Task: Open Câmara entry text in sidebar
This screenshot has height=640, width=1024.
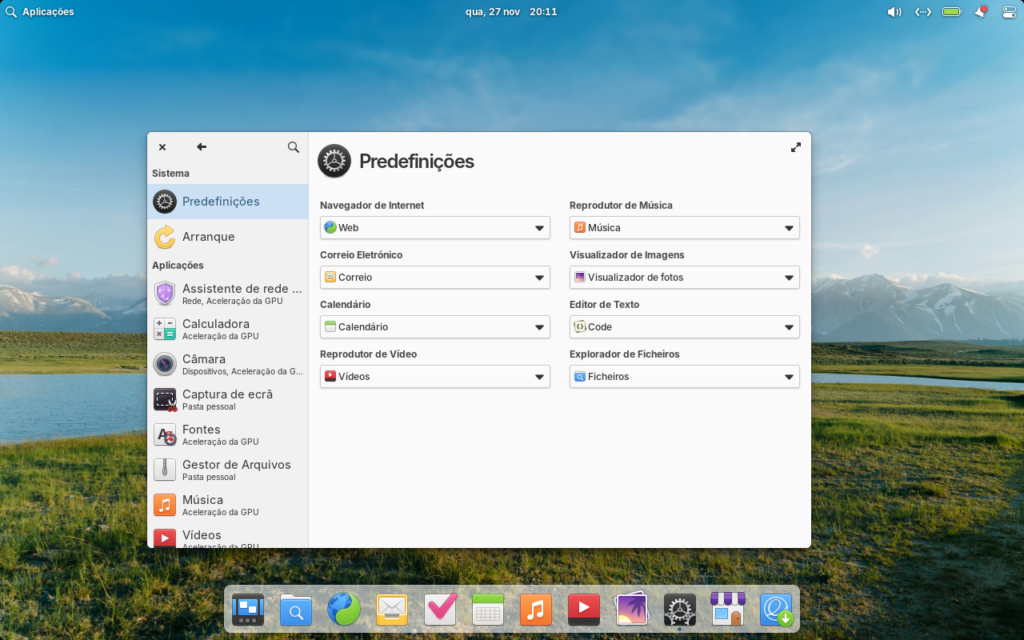Action: [x=204, y=359]
